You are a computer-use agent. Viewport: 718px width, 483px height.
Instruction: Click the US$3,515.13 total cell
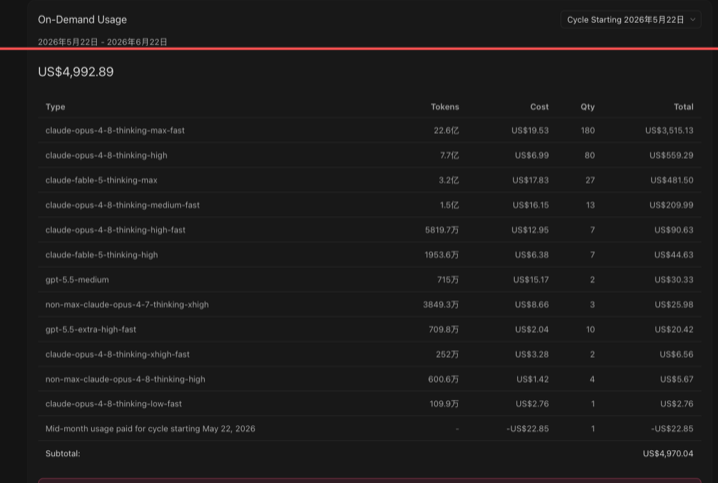669,130
